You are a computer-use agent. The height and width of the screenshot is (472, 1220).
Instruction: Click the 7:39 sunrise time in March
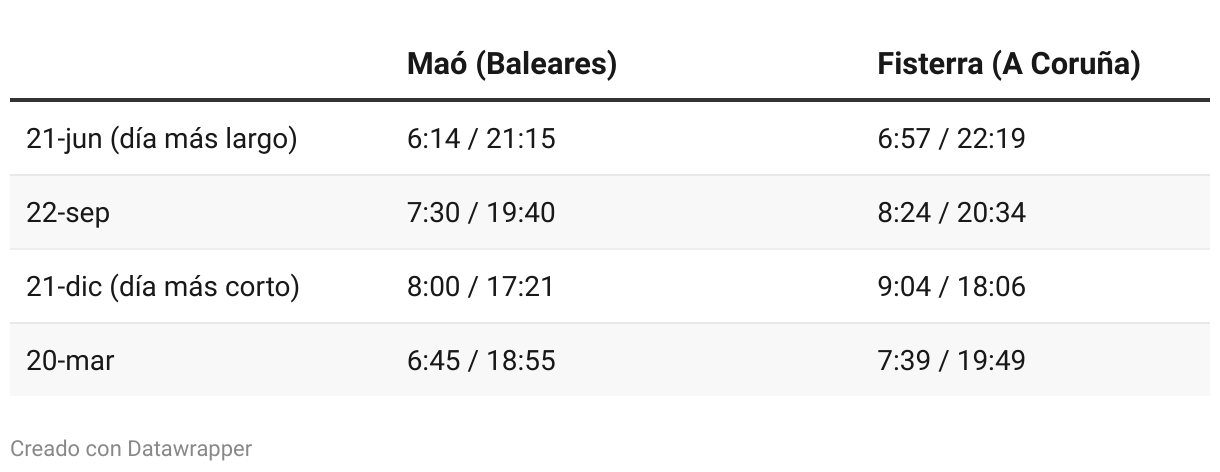[904, 360]
